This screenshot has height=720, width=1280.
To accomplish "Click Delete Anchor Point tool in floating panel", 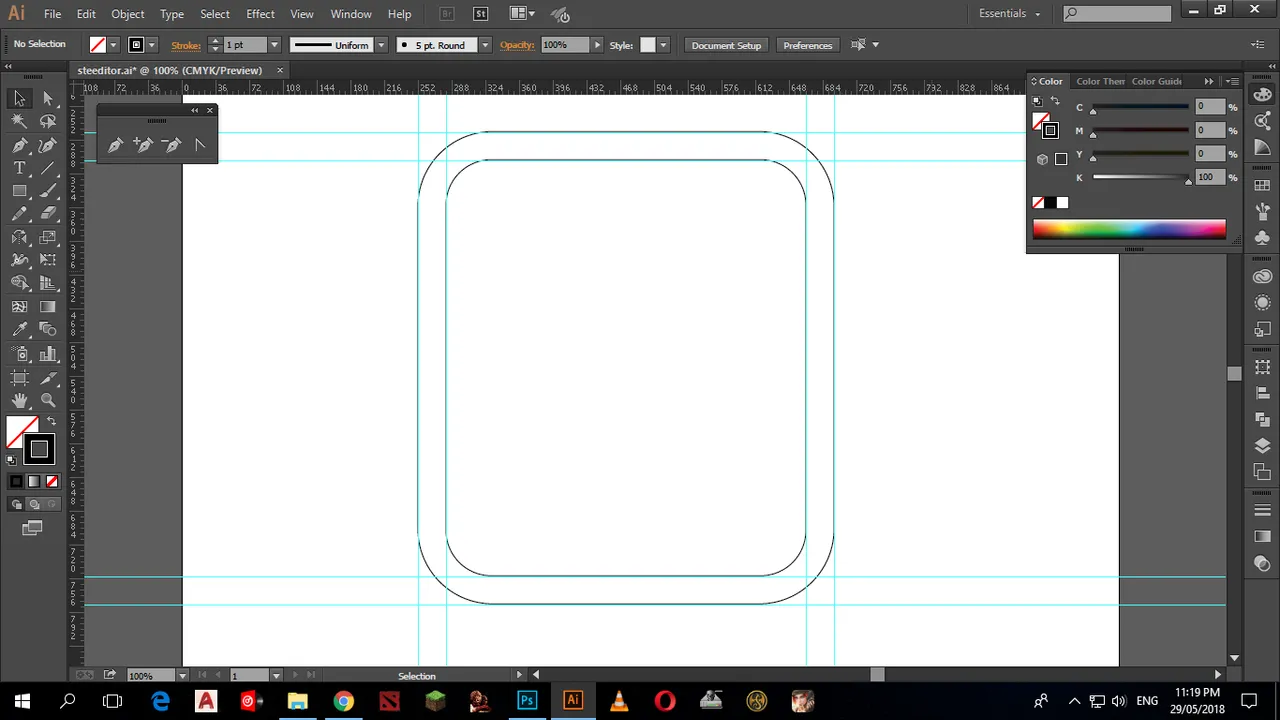I will 171,145.
